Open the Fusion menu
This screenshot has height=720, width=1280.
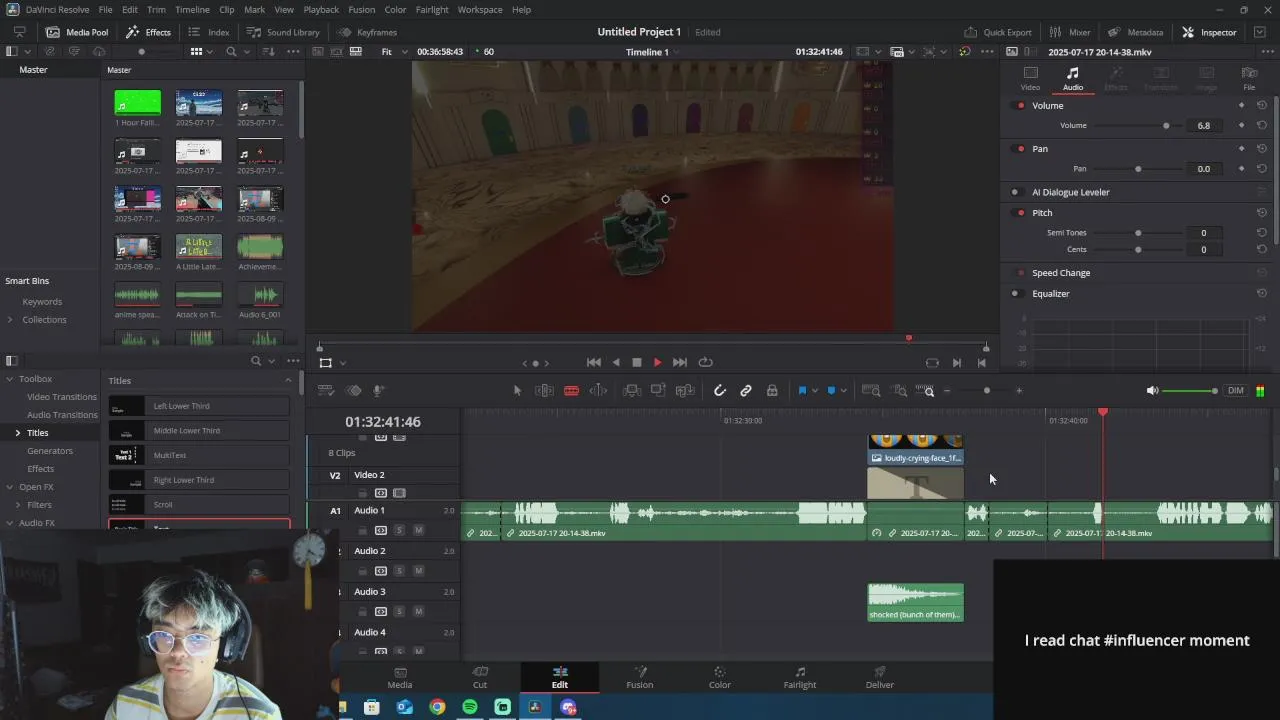coord(362,9)
